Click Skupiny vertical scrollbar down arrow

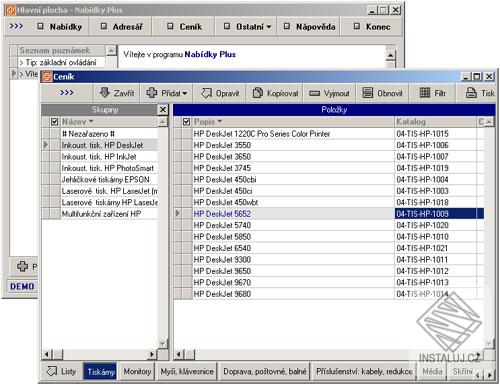pos(162,343)
